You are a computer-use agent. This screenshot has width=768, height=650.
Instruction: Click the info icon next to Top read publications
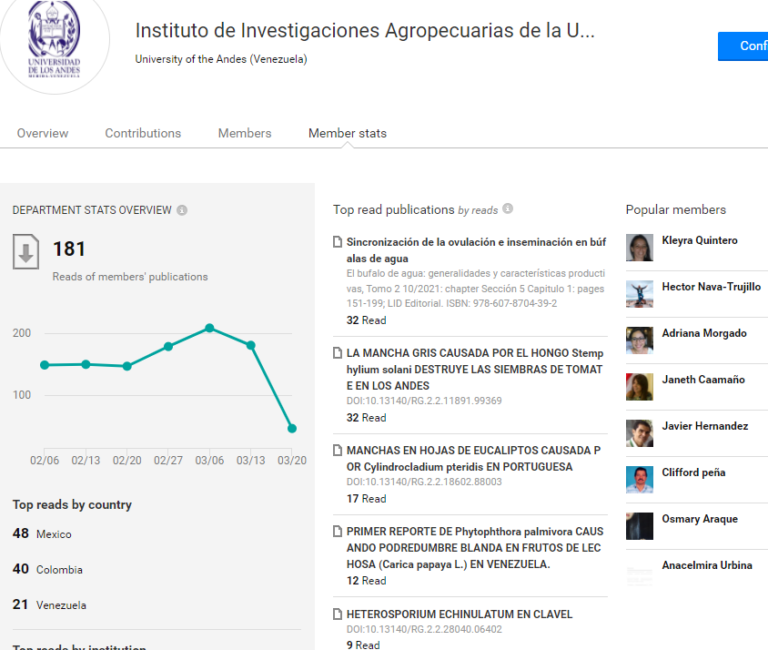(508, 208)
